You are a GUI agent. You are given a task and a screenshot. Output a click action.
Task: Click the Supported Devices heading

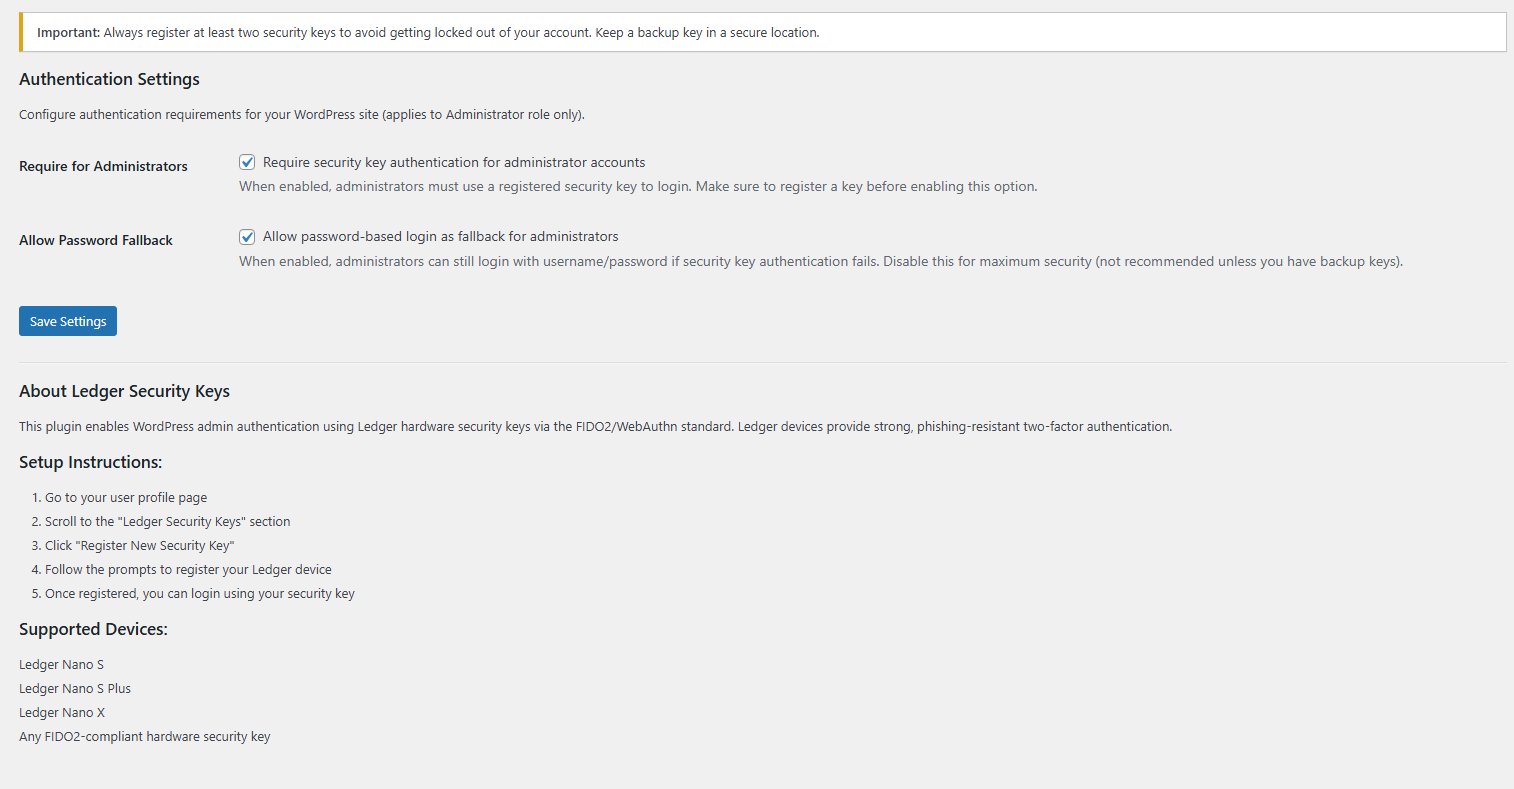(93, 629)
